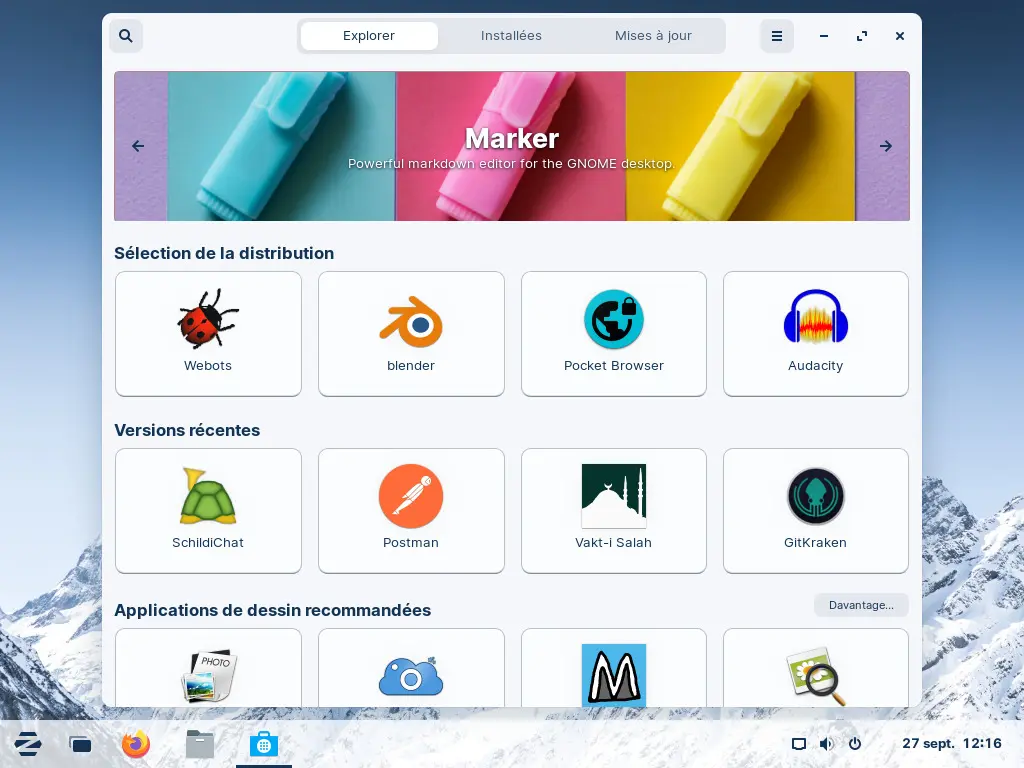Go to next featured banner
Viewport: 1024px width, 768px height.
click(885, 146)
